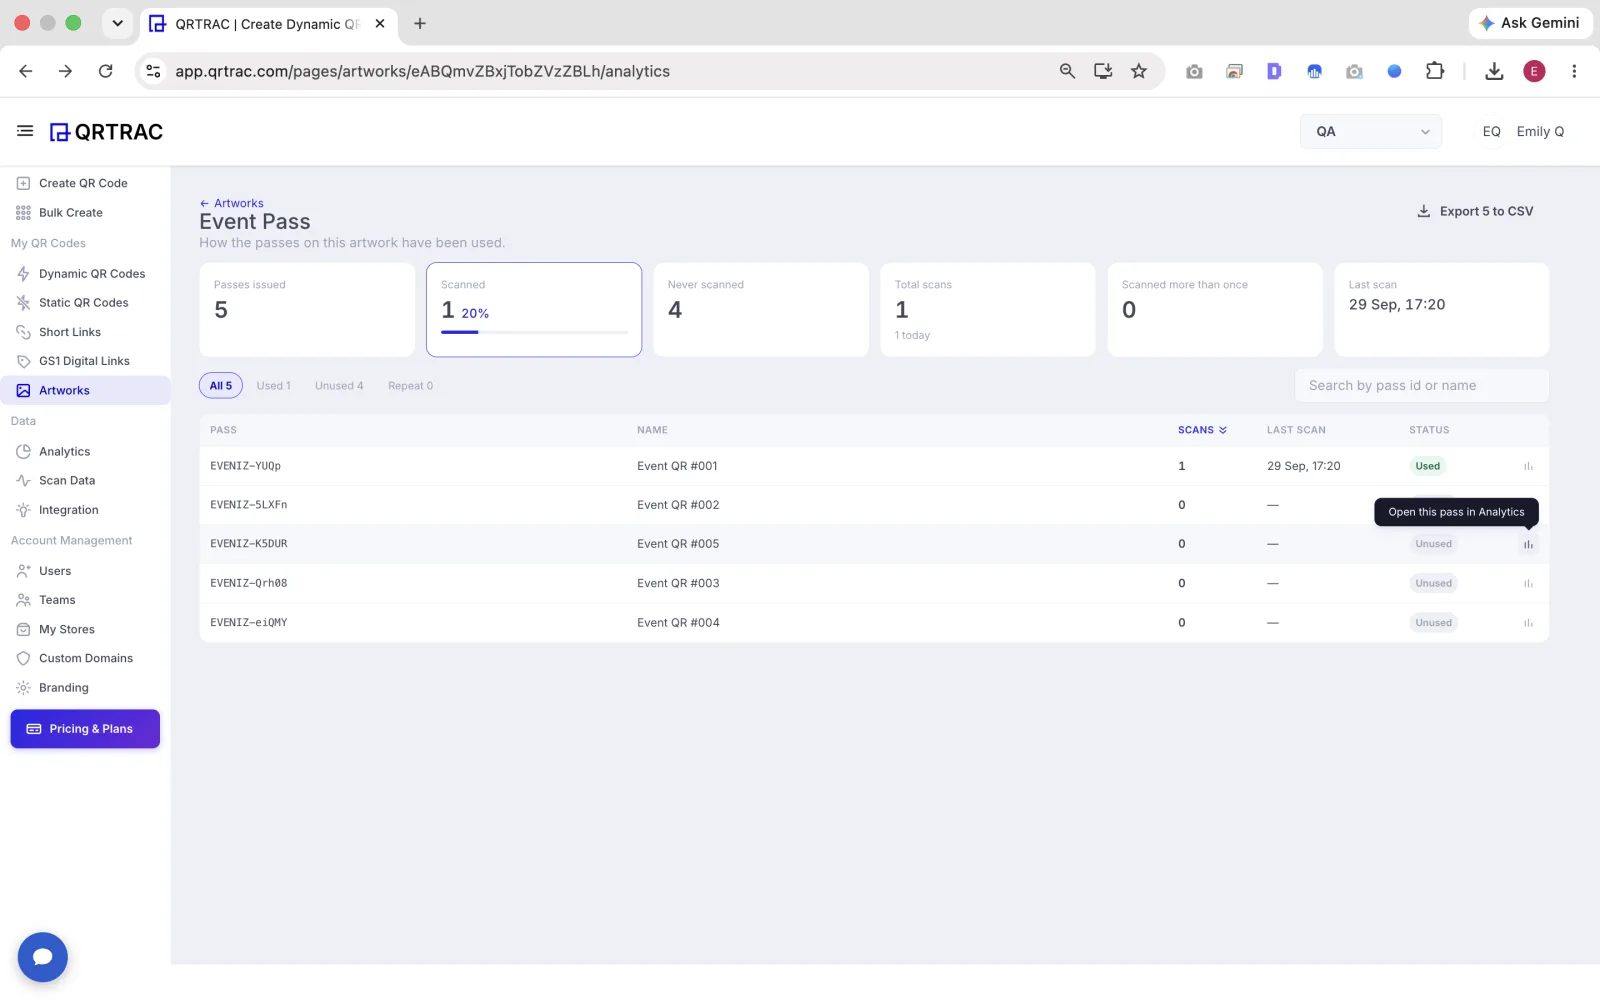Focus the search by pass id field

(1422, 386)
